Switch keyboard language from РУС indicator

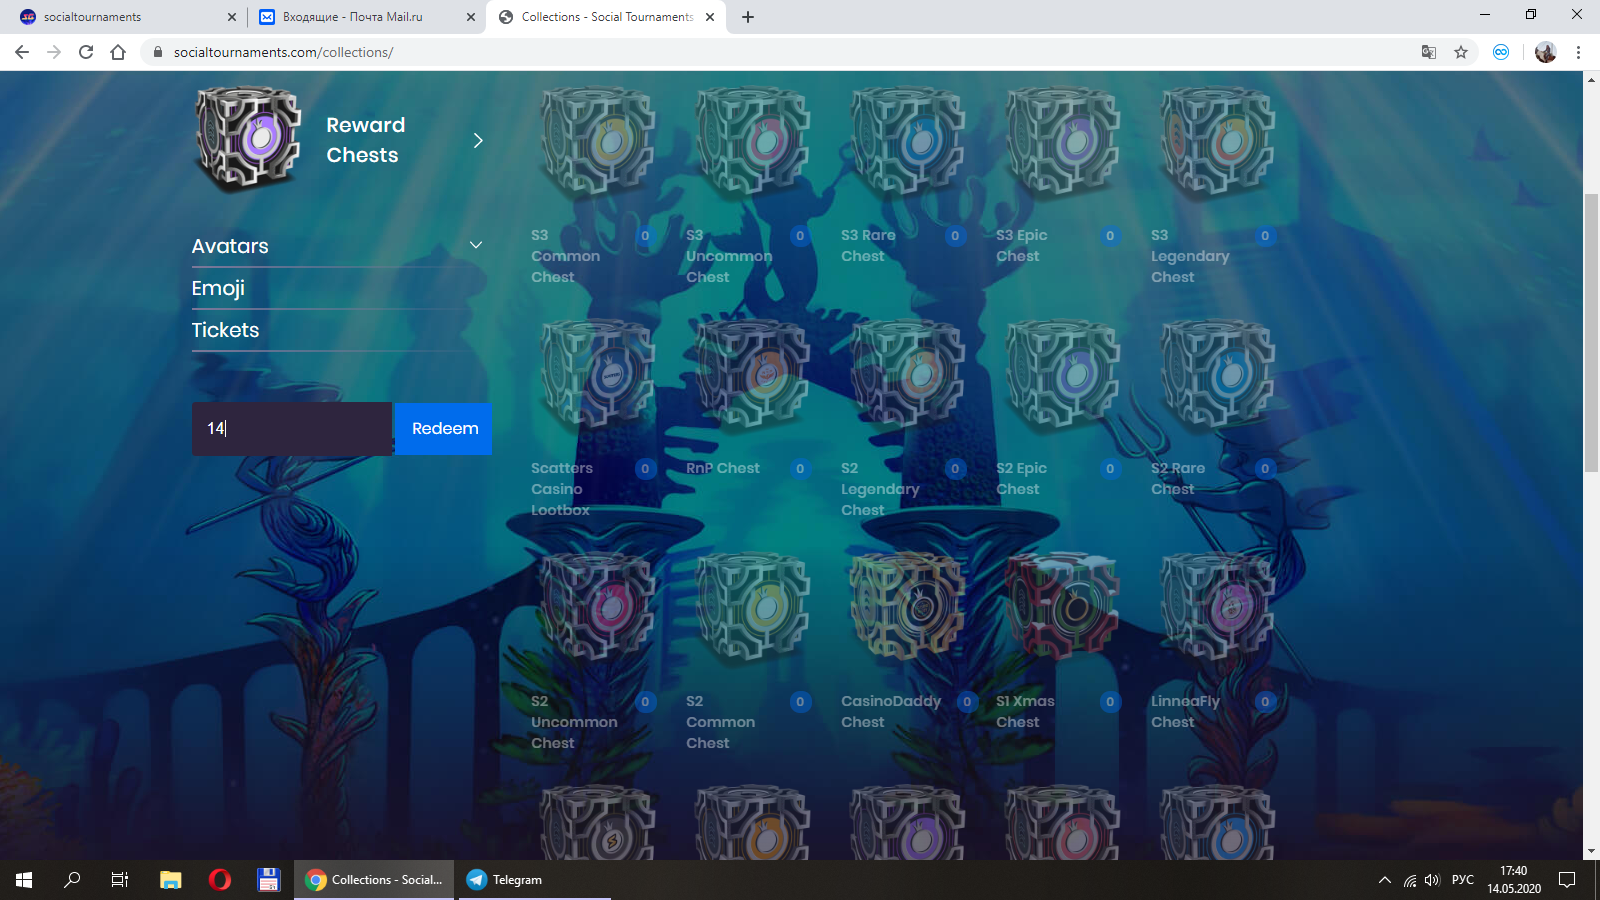(x=1463, y=880)
